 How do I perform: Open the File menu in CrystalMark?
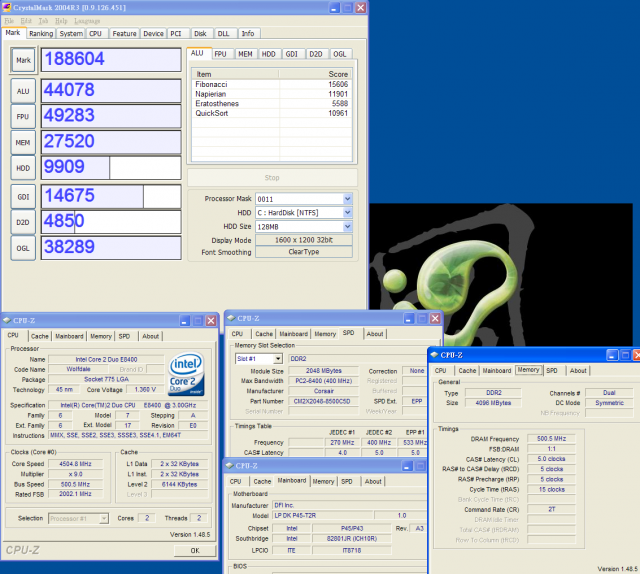(9, 21)
